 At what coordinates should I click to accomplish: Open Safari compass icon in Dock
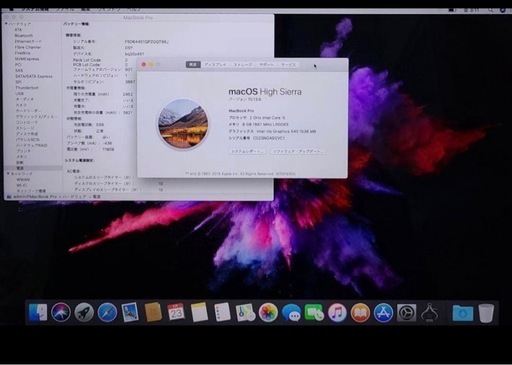(x=107, y=312)
